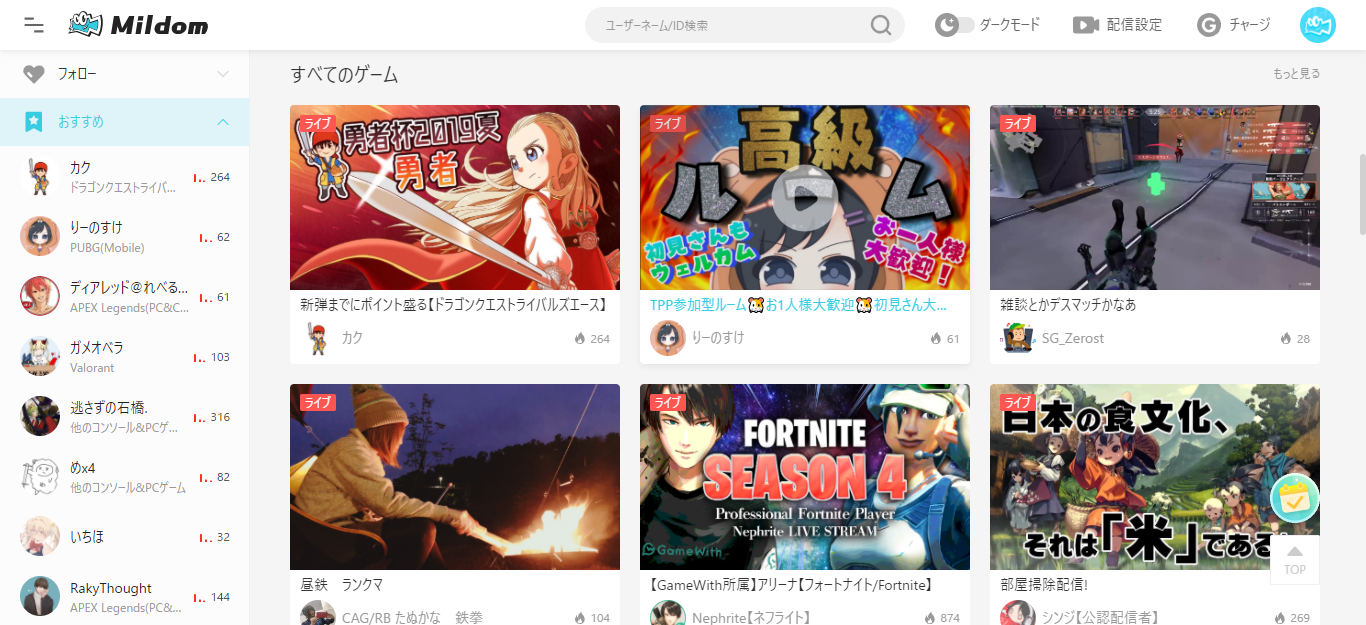Image resolution: width=1366 pixels, height=625 pixels.
Task: Open カク's avatar under stream card
Action: click(x=317, y=338)
